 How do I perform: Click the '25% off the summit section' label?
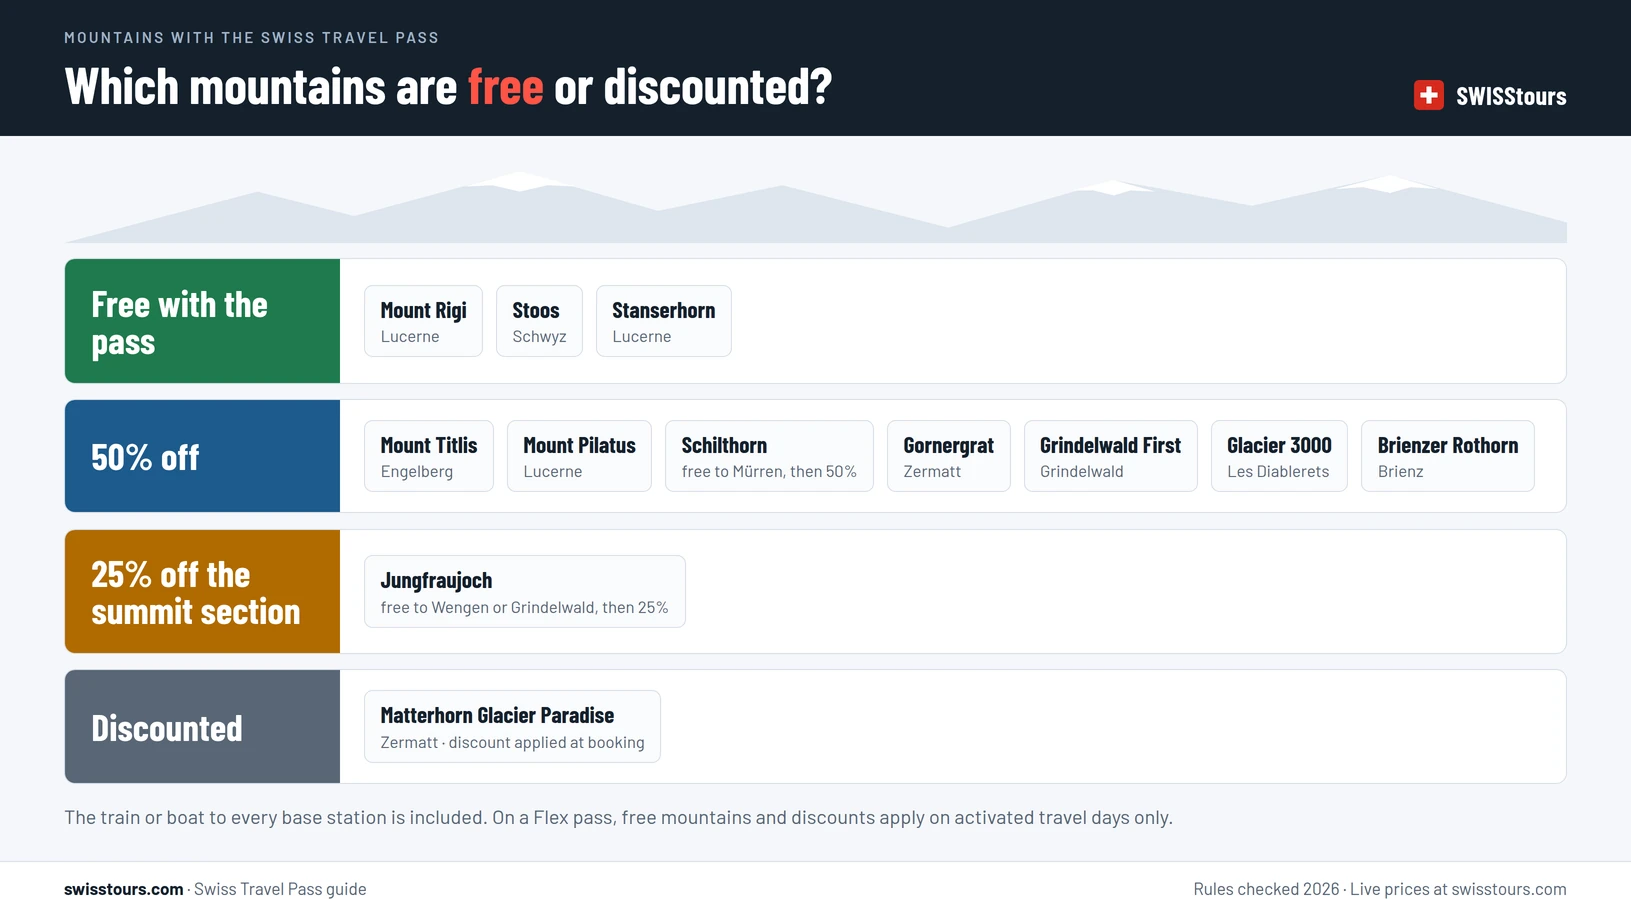202,592
